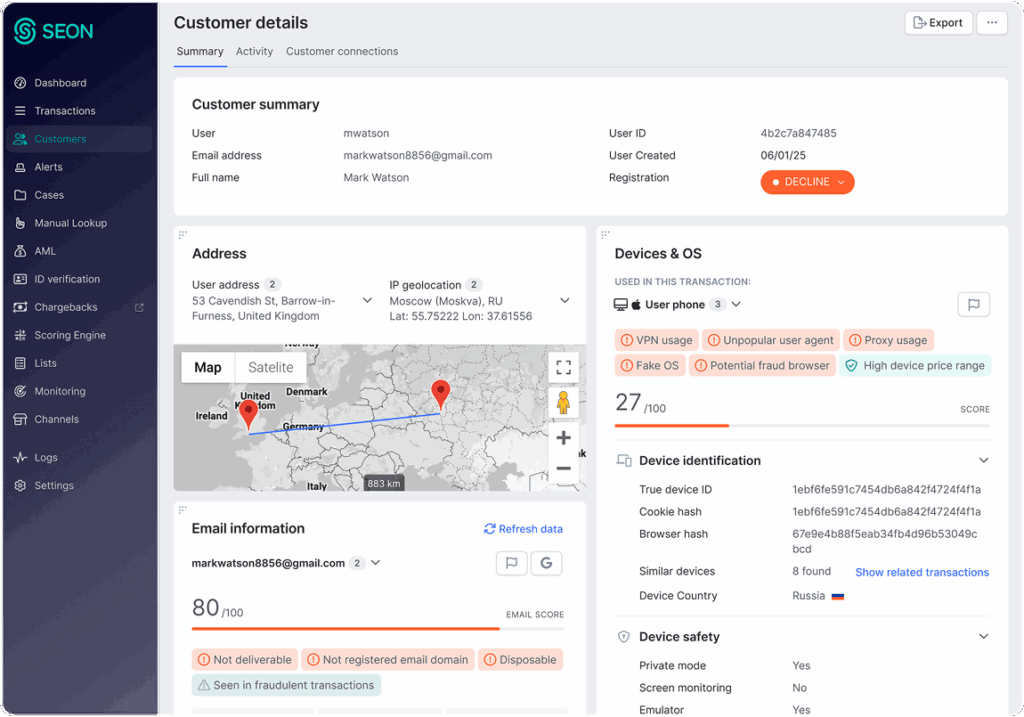Toggle map fullscreen view
The image size is (1024, 717).
563,367
